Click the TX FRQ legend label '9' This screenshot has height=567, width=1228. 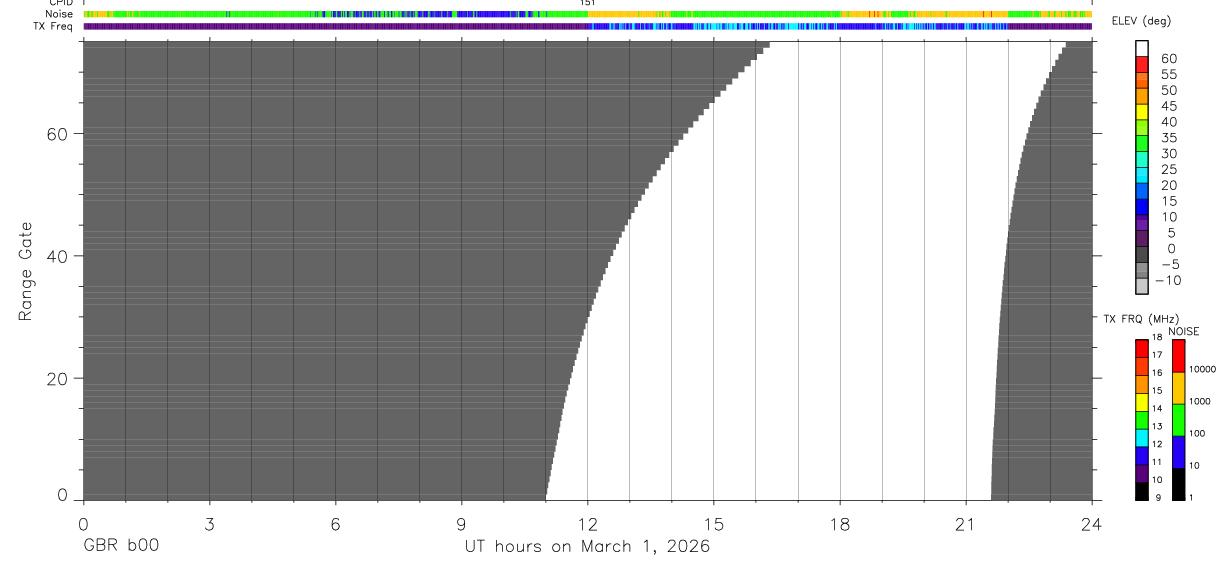pyautogui.click(x=1158, y=497)
